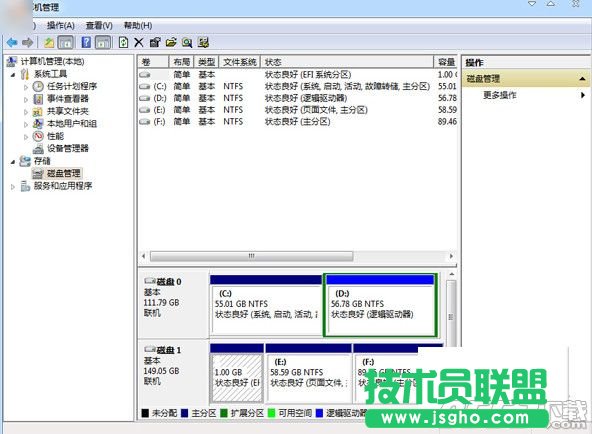
Task: Click the Back arrow toolbar icon
Action: coord(12,43)
